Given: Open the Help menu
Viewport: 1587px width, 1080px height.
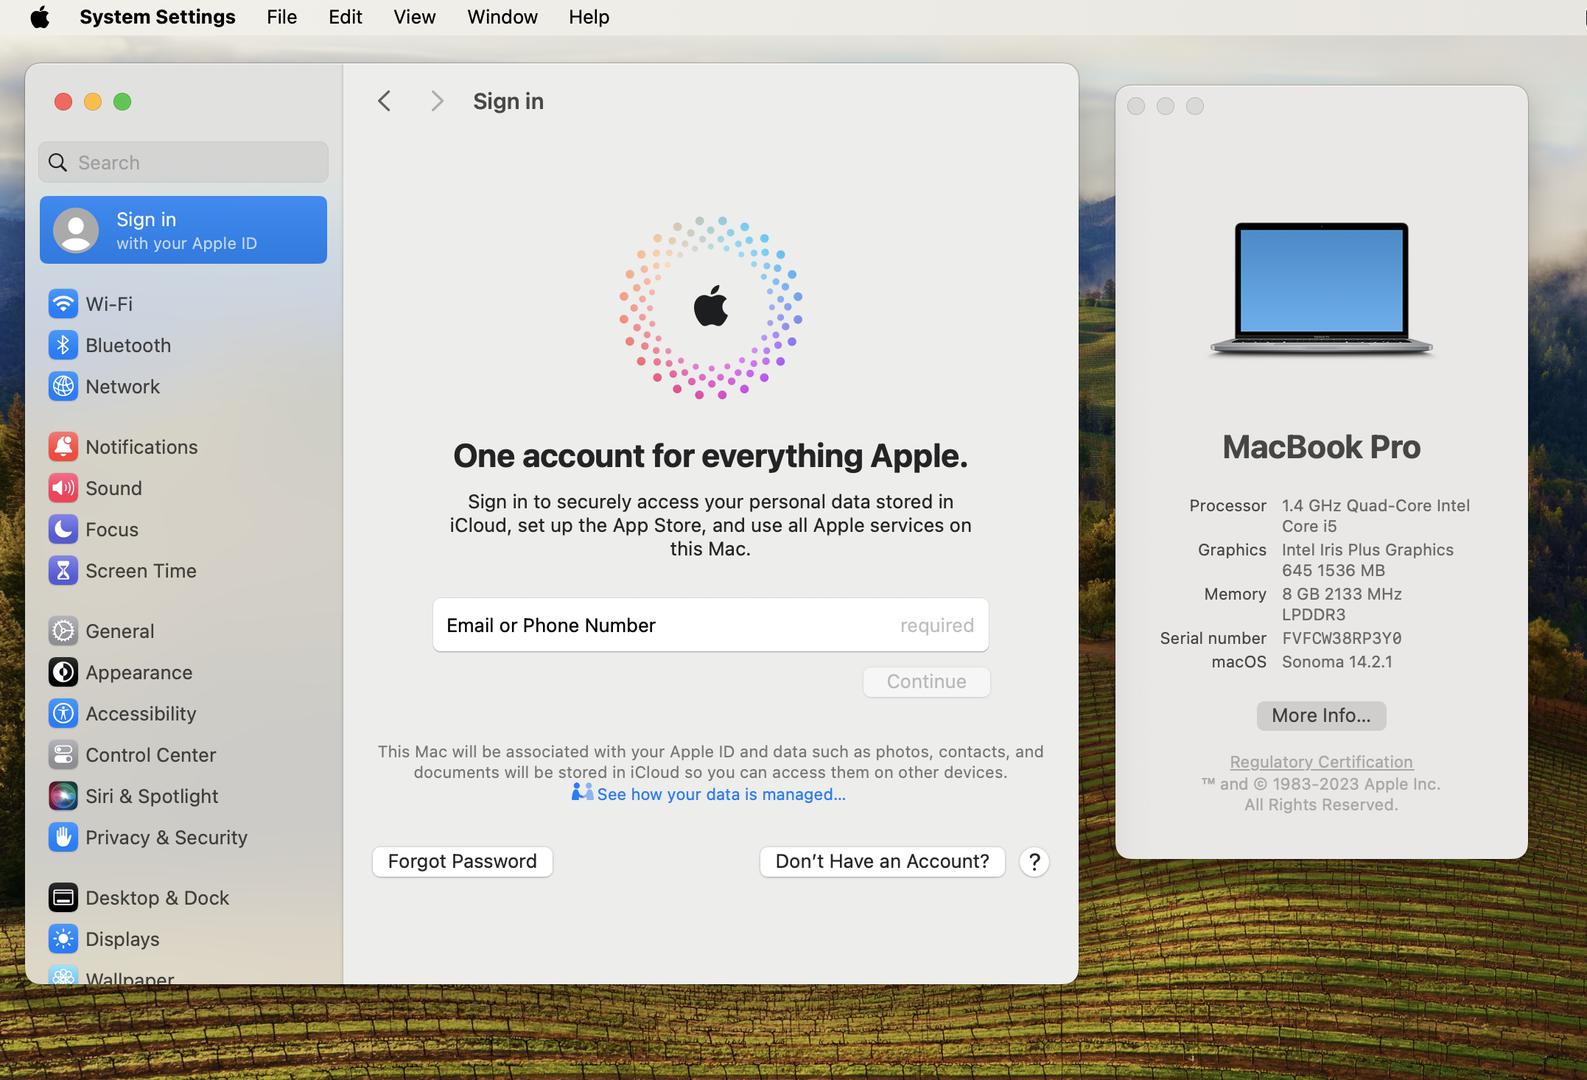Looking at the screenshot, I should (x=589, y=17).
